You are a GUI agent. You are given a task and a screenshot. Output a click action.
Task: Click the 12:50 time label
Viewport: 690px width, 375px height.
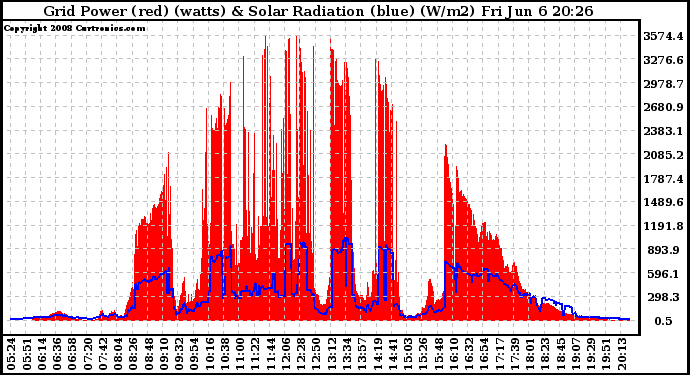(x=316, y=354)
